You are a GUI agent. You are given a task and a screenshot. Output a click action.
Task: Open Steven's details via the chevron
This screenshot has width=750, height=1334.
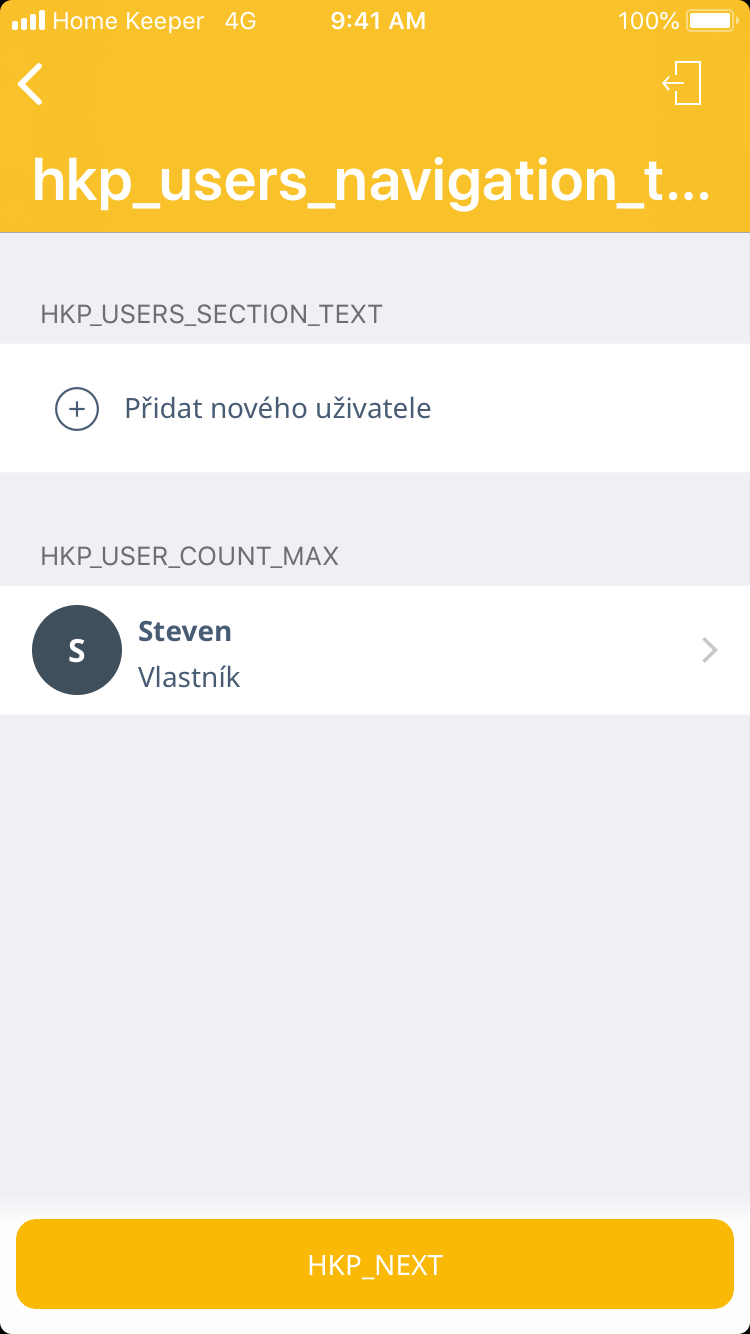pyautogui.click(x=709, y=651)
